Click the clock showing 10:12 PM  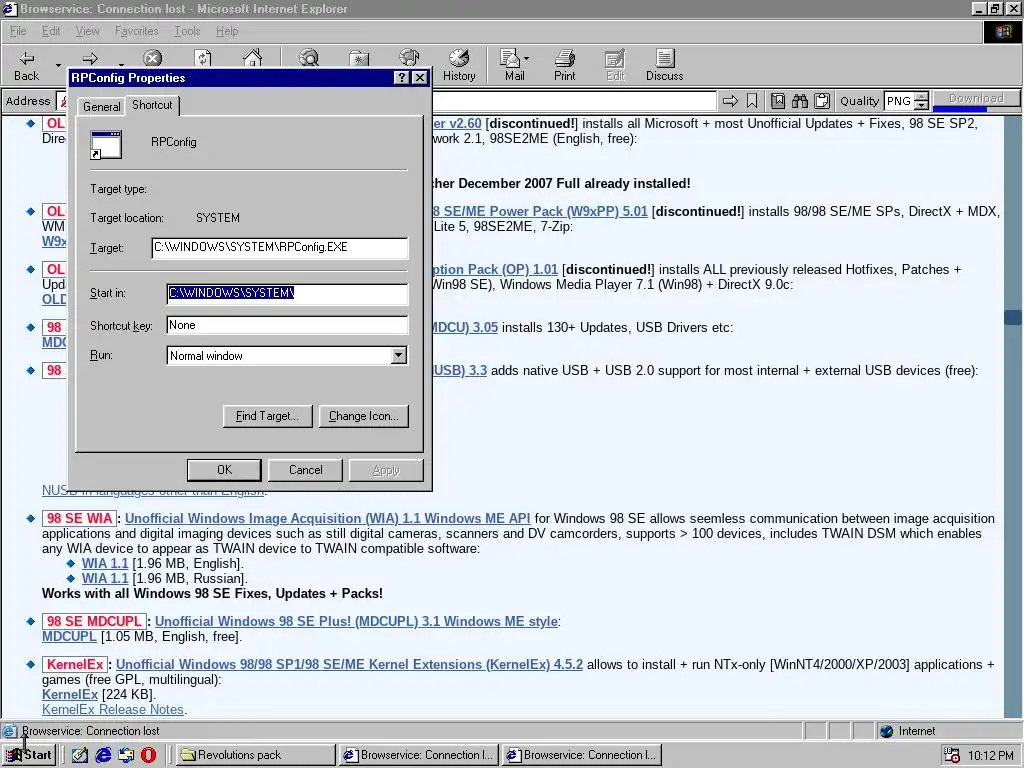(x=991, y=756)
